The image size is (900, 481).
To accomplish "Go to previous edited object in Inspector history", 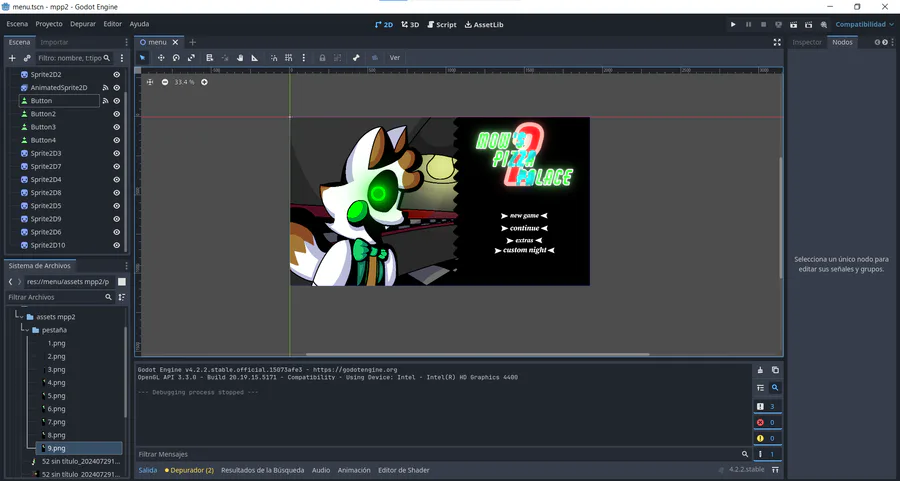I will (x=877, y=42).
